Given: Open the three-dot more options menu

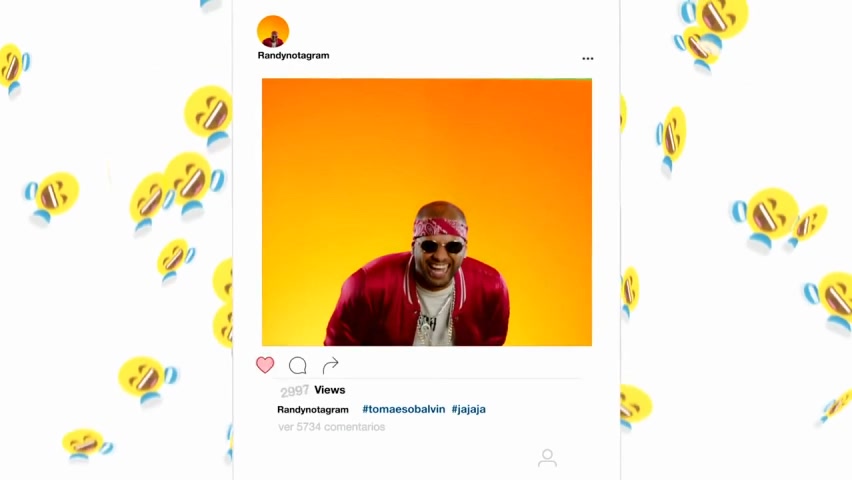Looking at the screenshot, I should 587,58.
